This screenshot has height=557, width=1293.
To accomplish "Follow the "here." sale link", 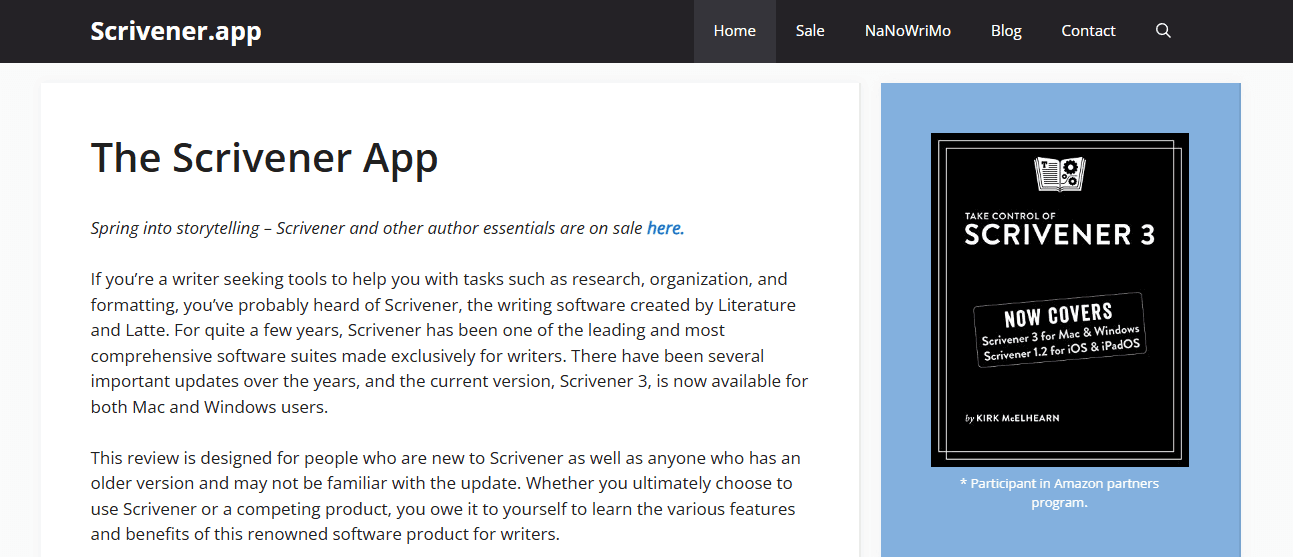I will [666, 228].
